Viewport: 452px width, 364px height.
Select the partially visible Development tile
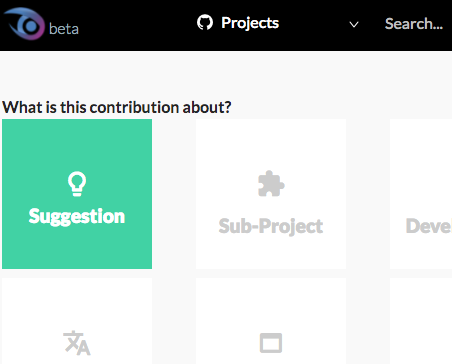[421, 194]
